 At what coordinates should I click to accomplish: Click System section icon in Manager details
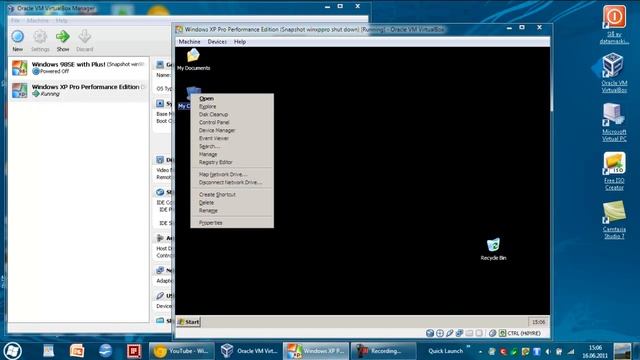pos(160,104)
